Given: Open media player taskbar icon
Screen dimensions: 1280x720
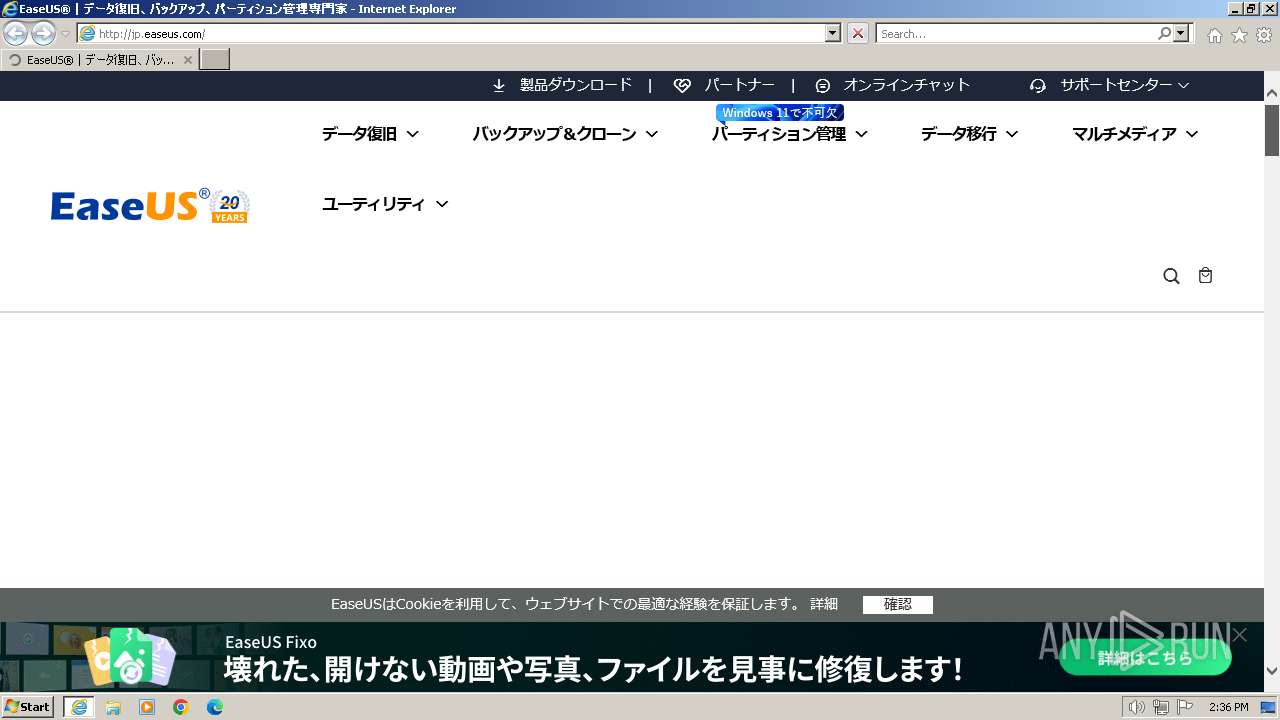Looking at the screenshot, I should coord(147,707).
